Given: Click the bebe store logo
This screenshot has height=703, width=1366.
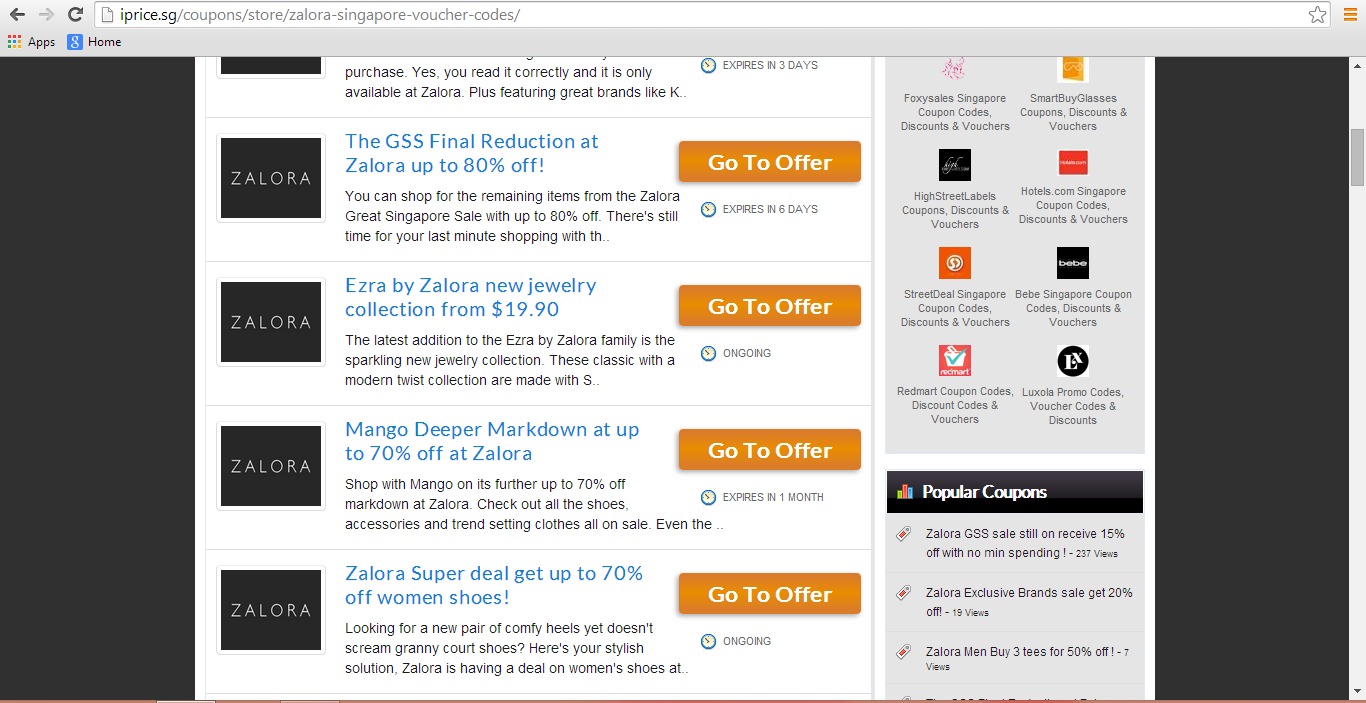Looking at the screenshot, I should [x=1073, y=263].
